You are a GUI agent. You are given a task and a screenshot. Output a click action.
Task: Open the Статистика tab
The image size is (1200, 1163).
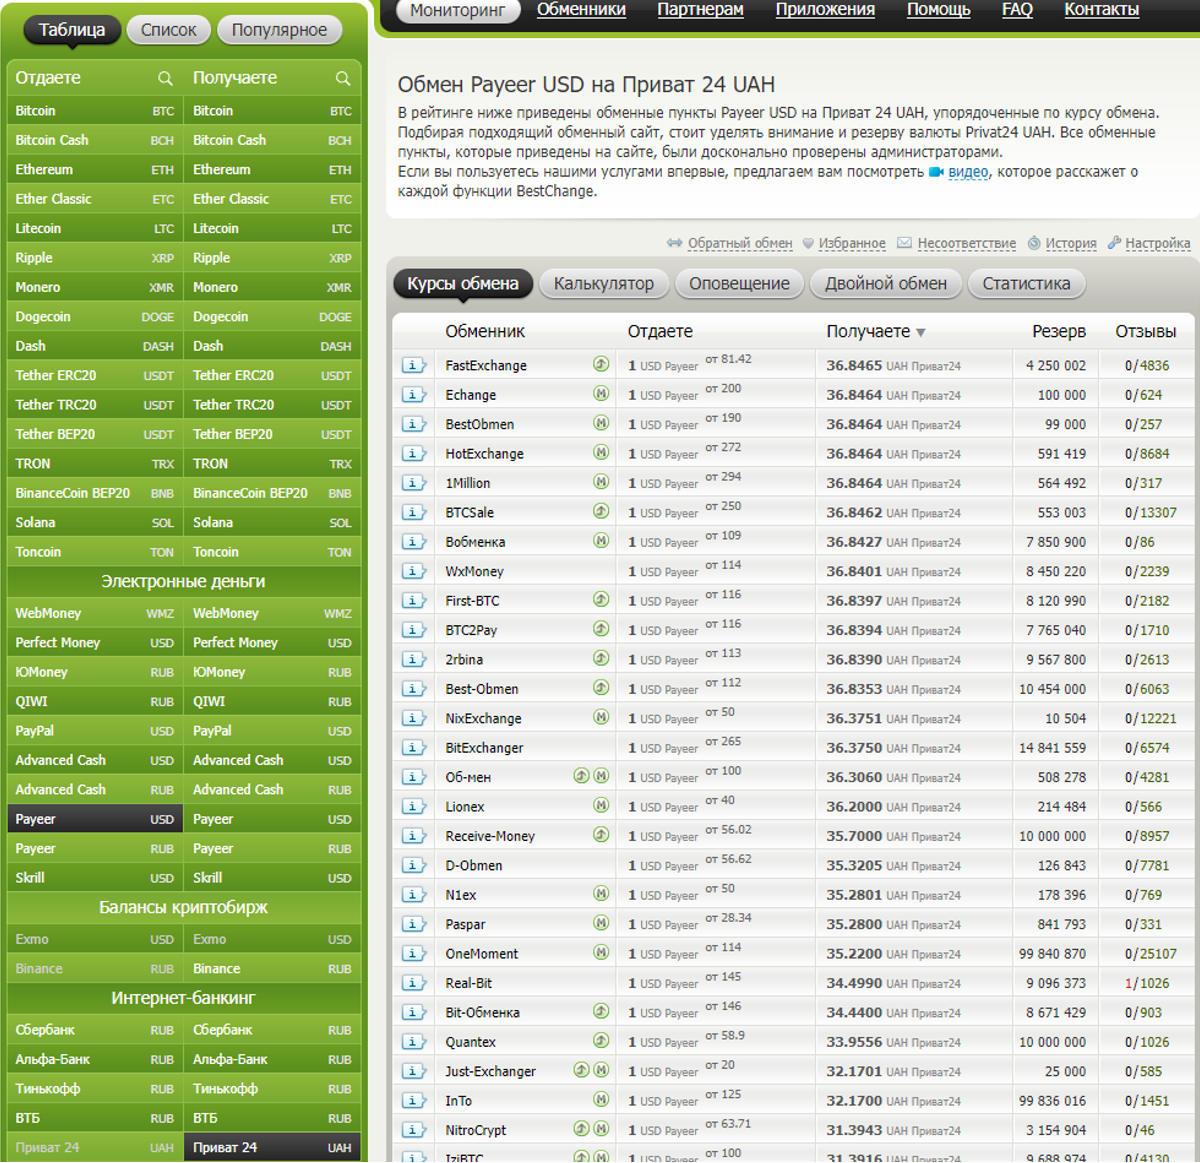pyautogui.click(x=1026, y=284)
